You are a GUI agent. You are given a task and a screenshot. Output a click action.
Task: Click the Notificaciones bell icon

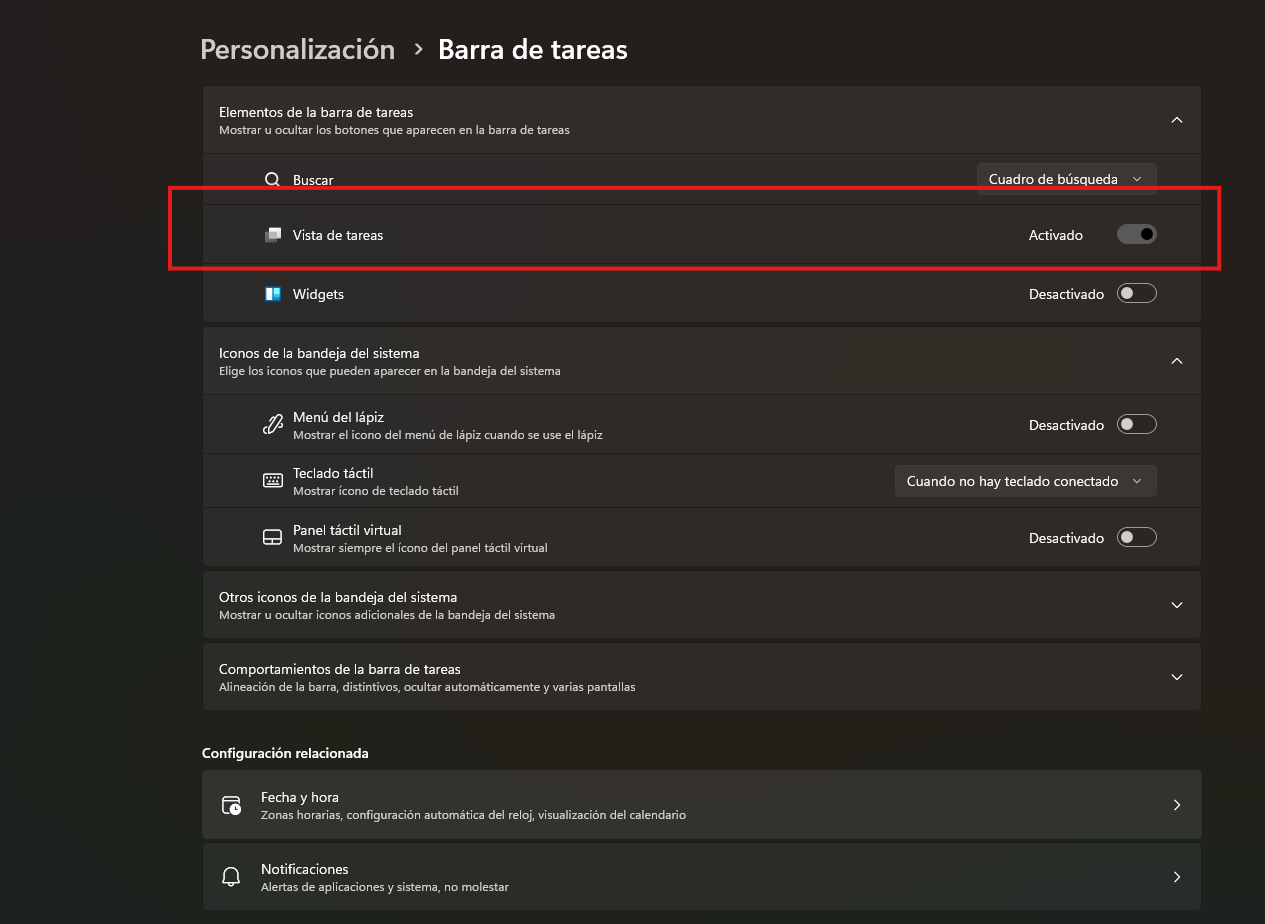point(231,877)
